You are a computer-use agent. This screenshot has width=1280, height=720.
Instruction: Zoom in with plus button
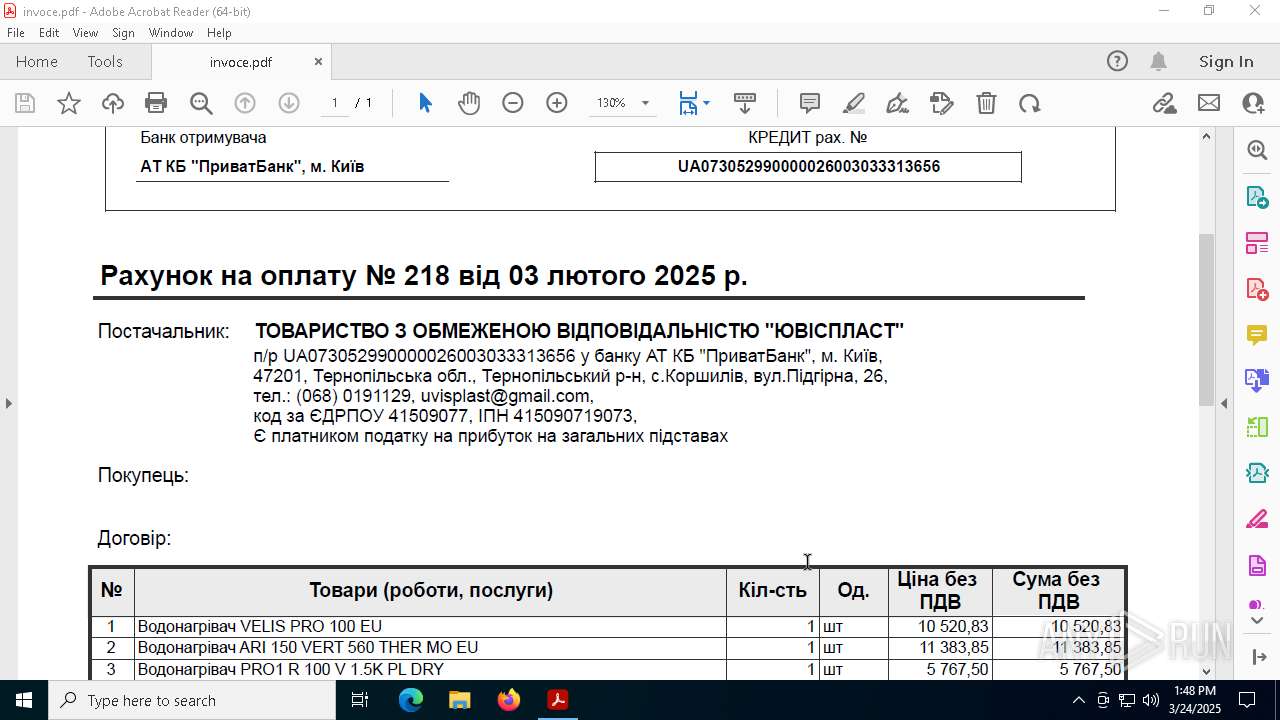point(557,103)
